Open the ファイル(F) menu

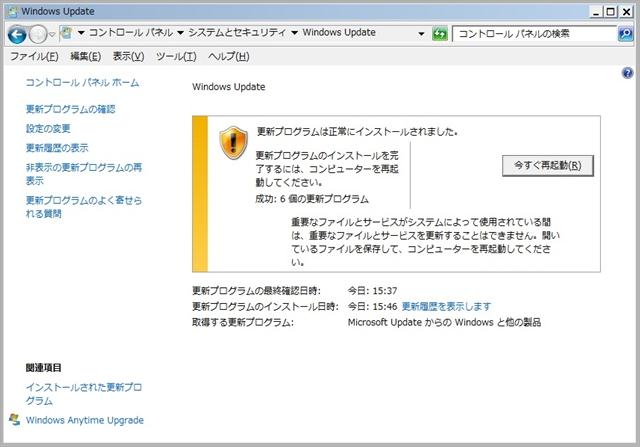(x=34, y=56)
